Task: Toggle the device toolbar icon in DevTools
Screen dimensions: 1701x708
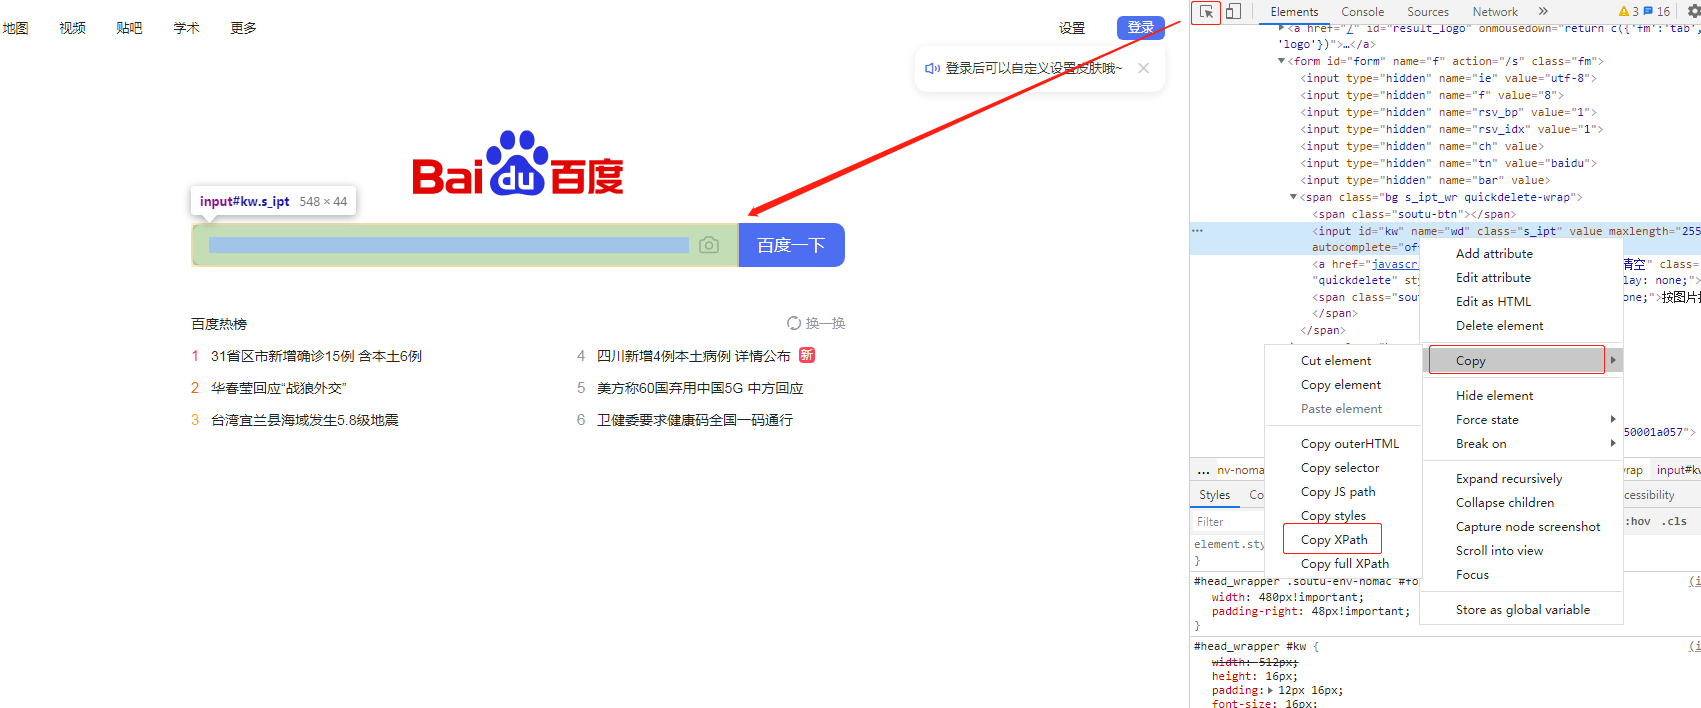Action: (1233, 12)
